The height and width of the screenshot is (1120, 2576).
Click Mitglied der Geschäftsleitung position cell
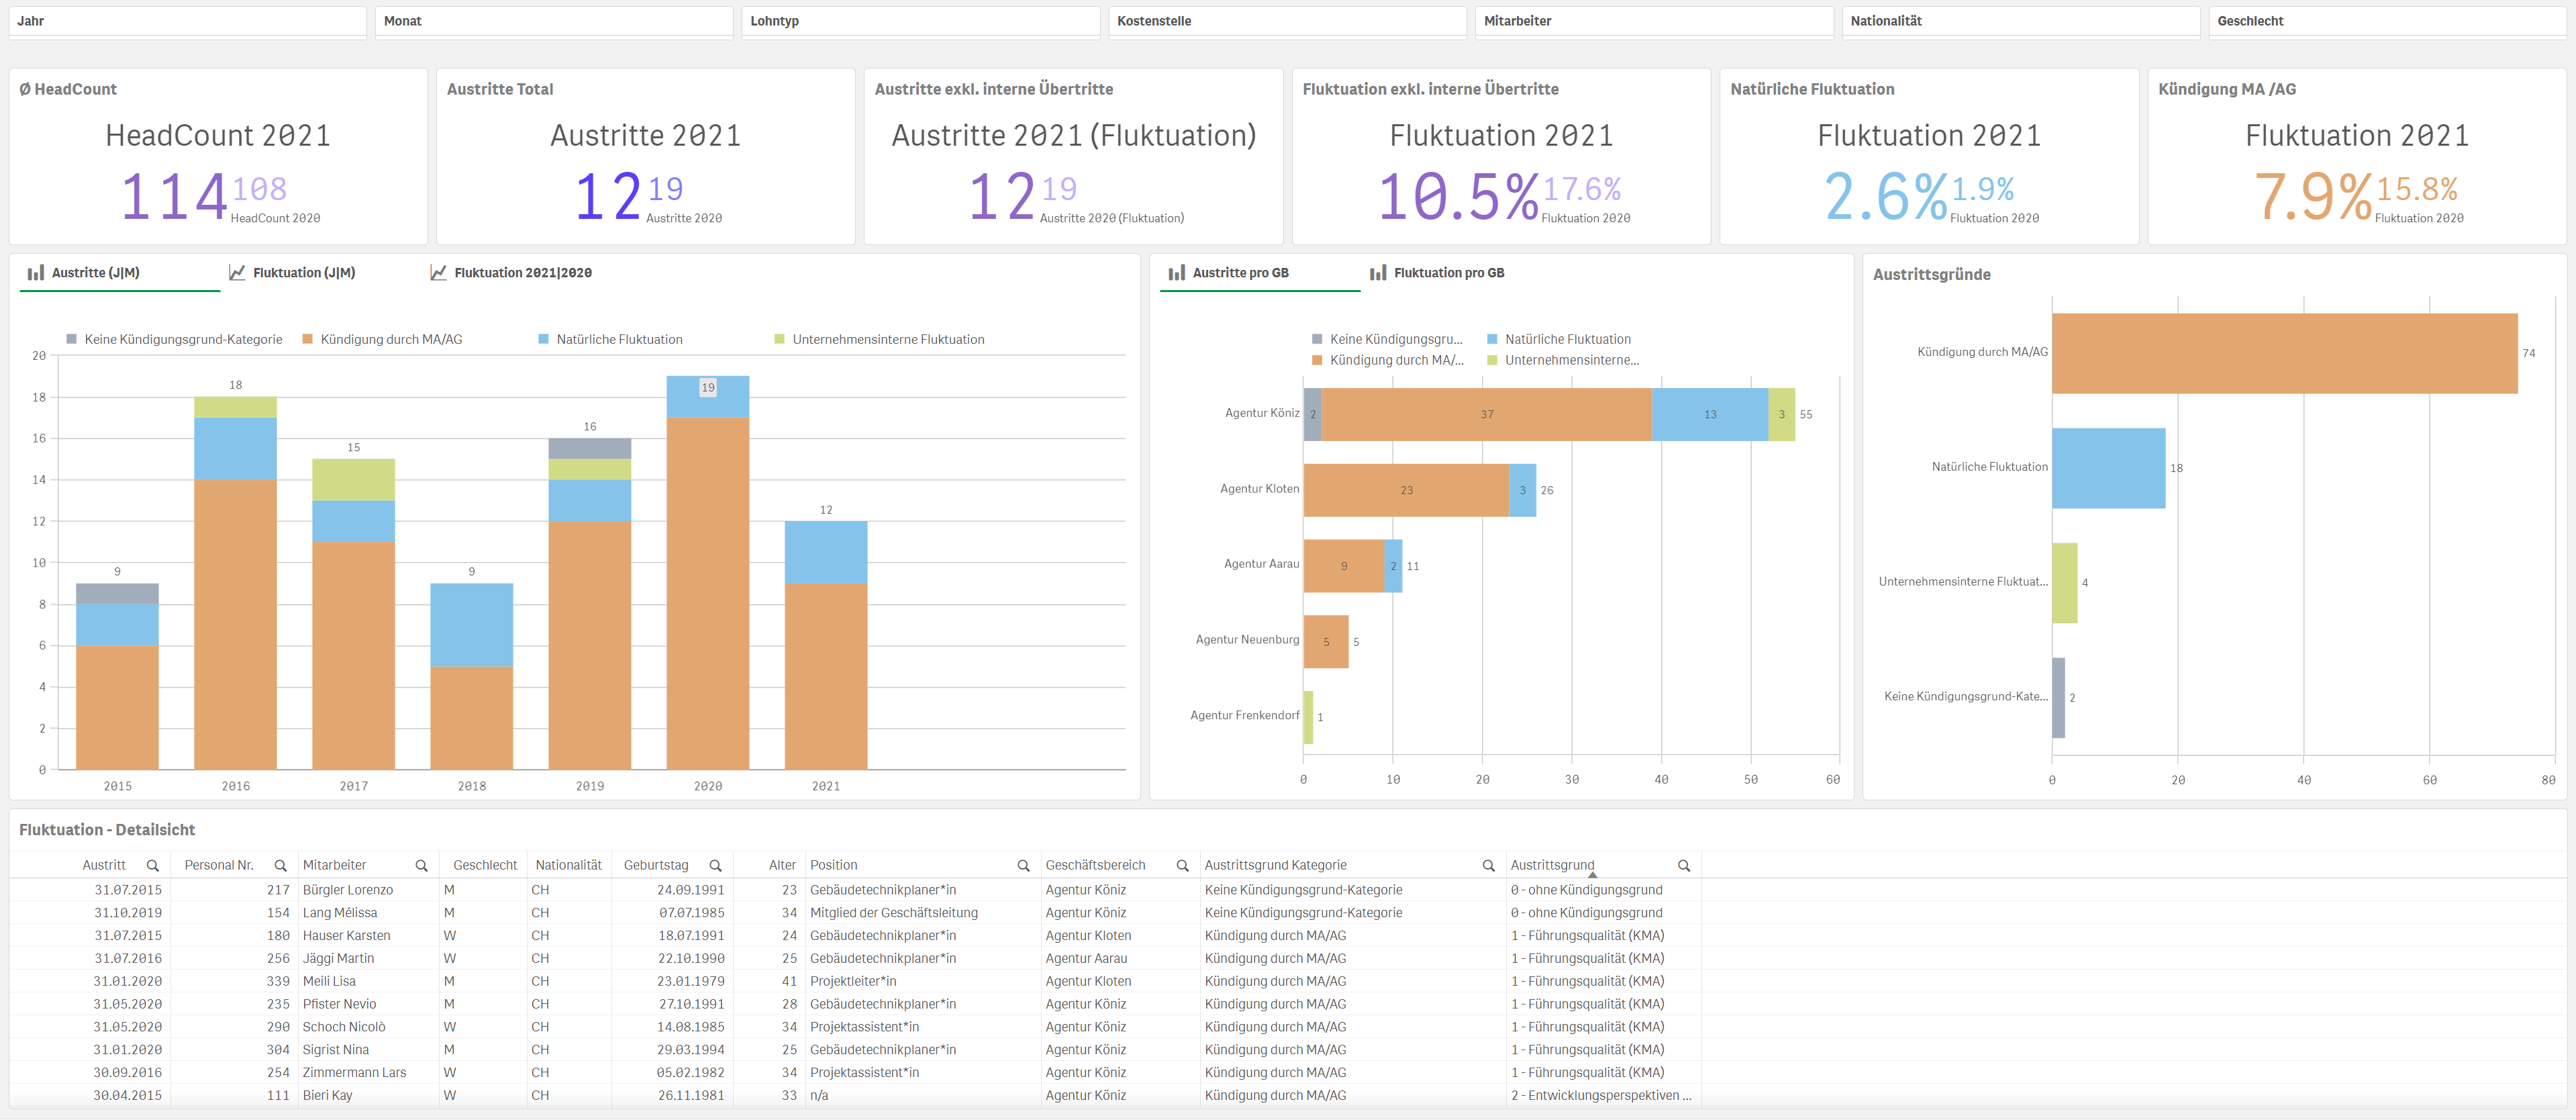(x=894, y=913)
